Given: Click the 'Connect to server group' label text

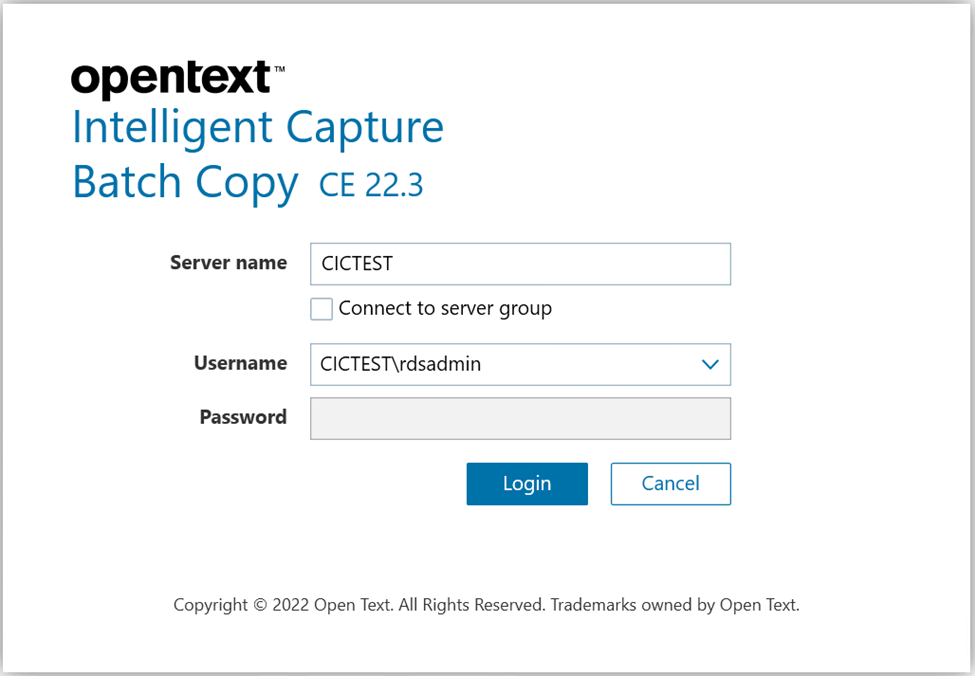Looking at the screenshot, I should [x=445, y=308].
